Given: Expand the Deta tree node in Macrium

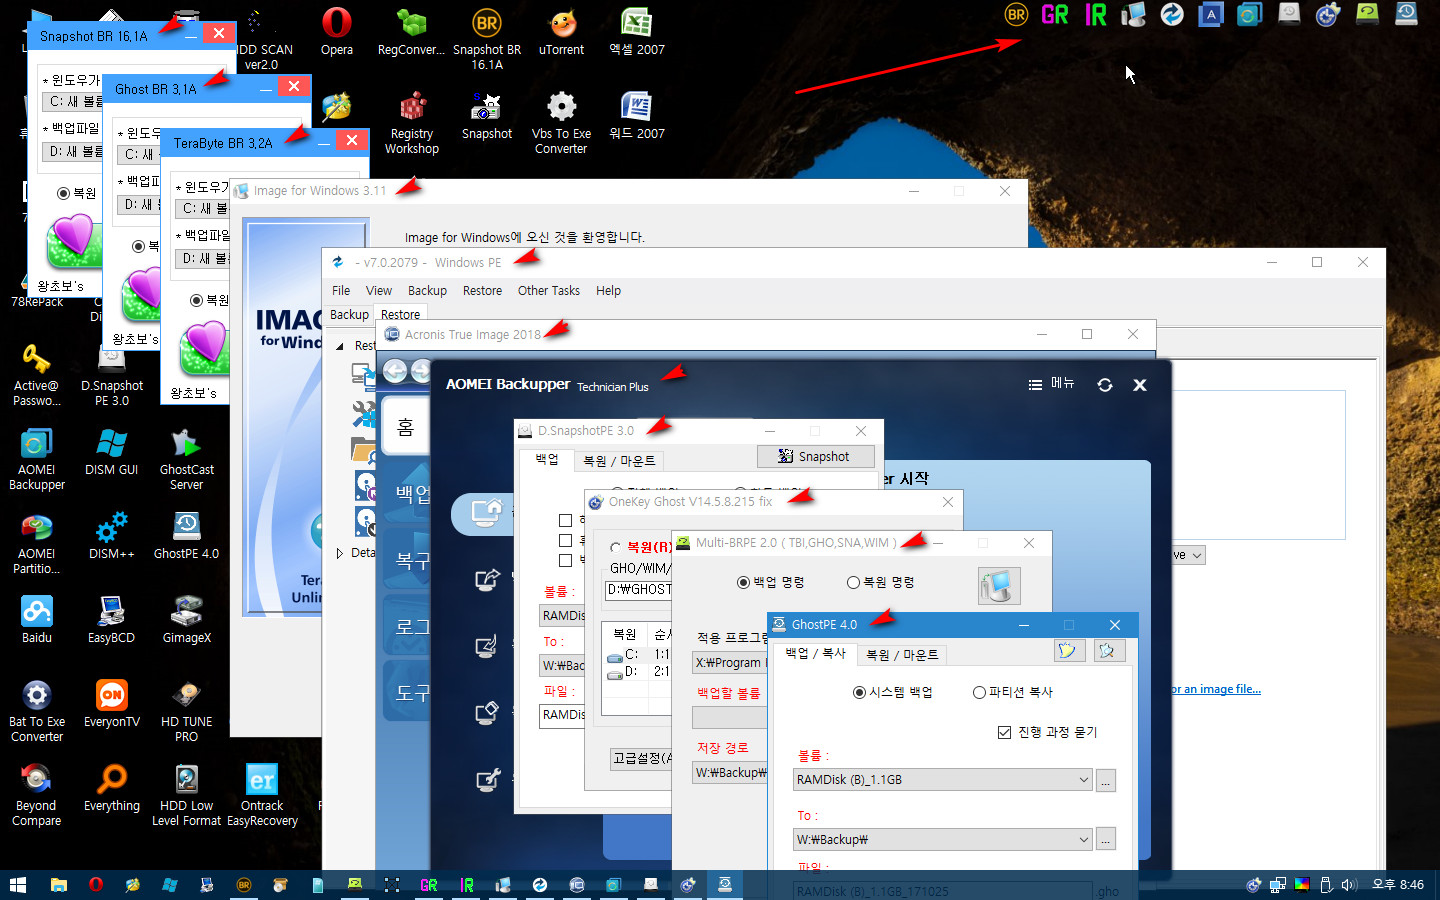Looking at the screenshot, I should [340, 553].
